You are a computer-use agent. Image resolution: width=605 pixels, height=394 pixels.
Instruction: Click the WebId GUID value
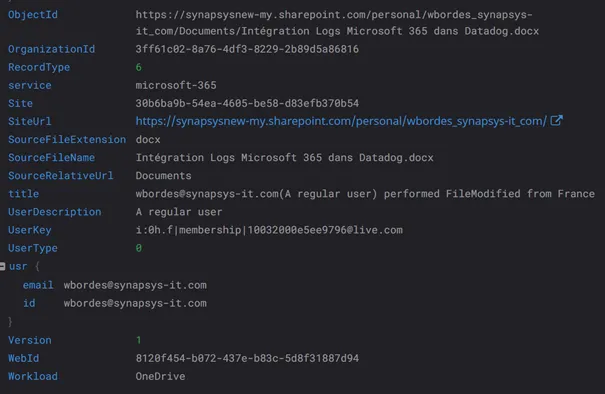[x=247, y=358]
